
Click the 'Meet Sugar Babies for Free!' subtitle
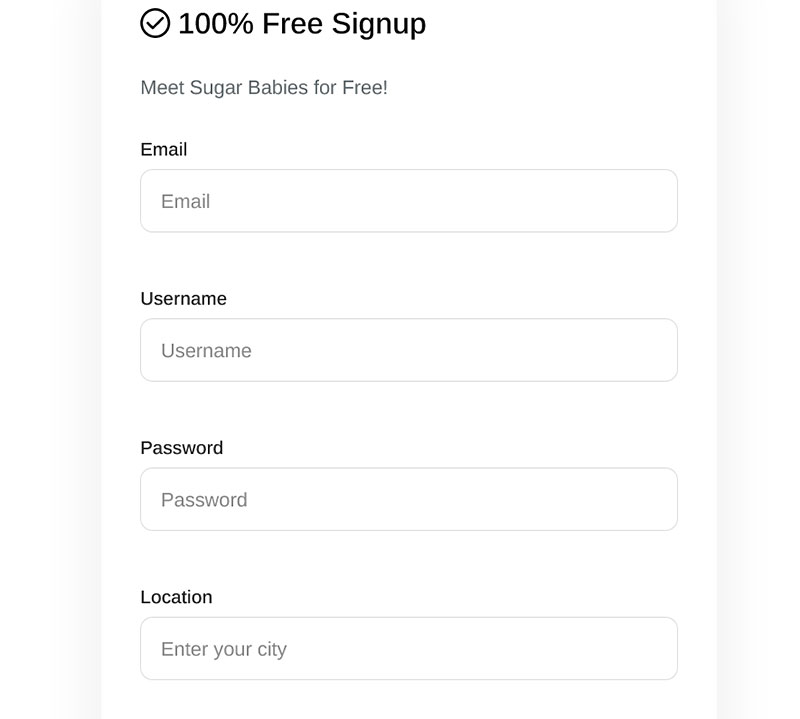(264, 88)
